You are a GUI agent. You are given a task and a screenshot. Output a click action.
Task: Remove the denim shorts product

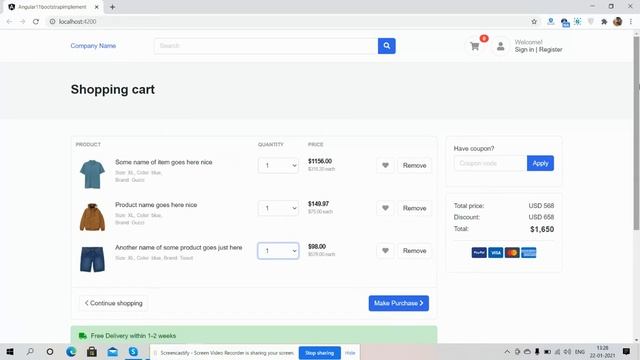[414, 251]
